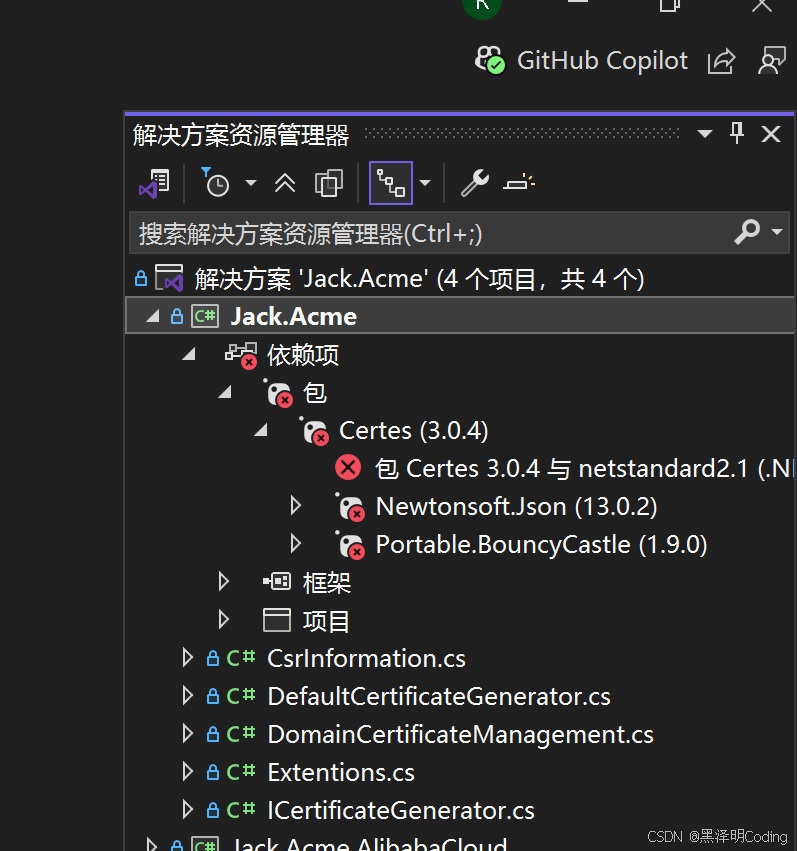Open search options dropdown arrow
Viewport: 797px width, 851px height.
point(776,232)
